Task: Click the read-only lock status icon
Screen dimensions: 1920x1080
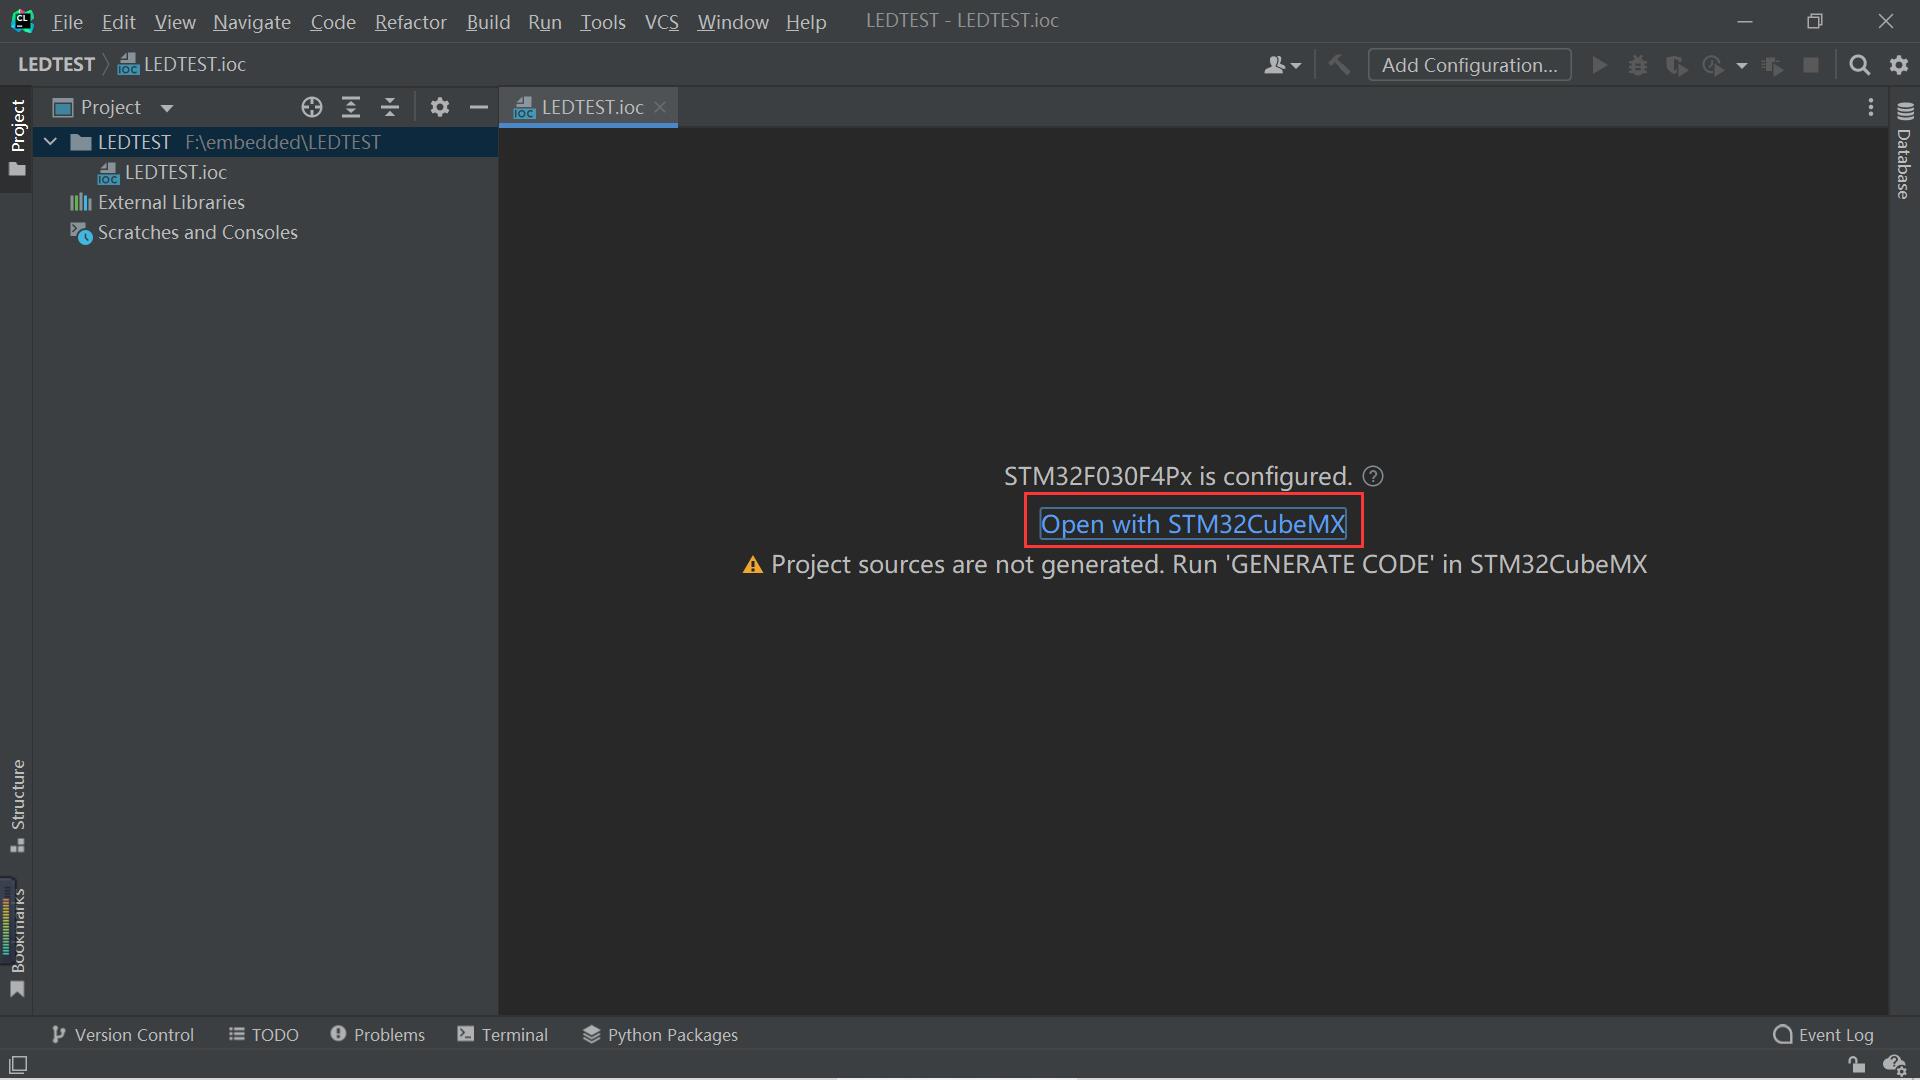Action: [1857, 1065]
